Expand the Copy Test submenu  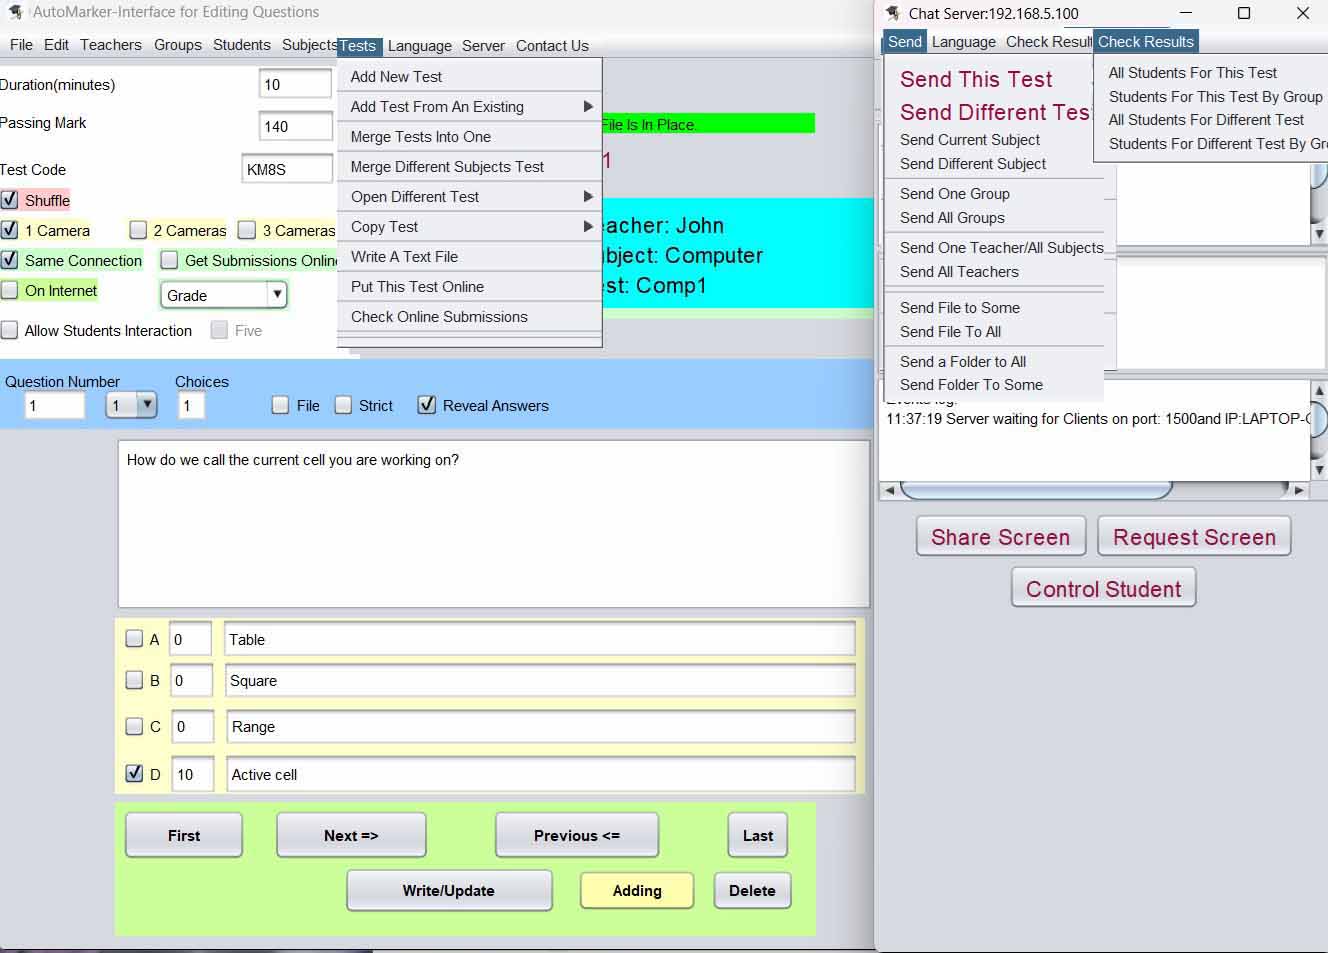click(x=470, y=227)
